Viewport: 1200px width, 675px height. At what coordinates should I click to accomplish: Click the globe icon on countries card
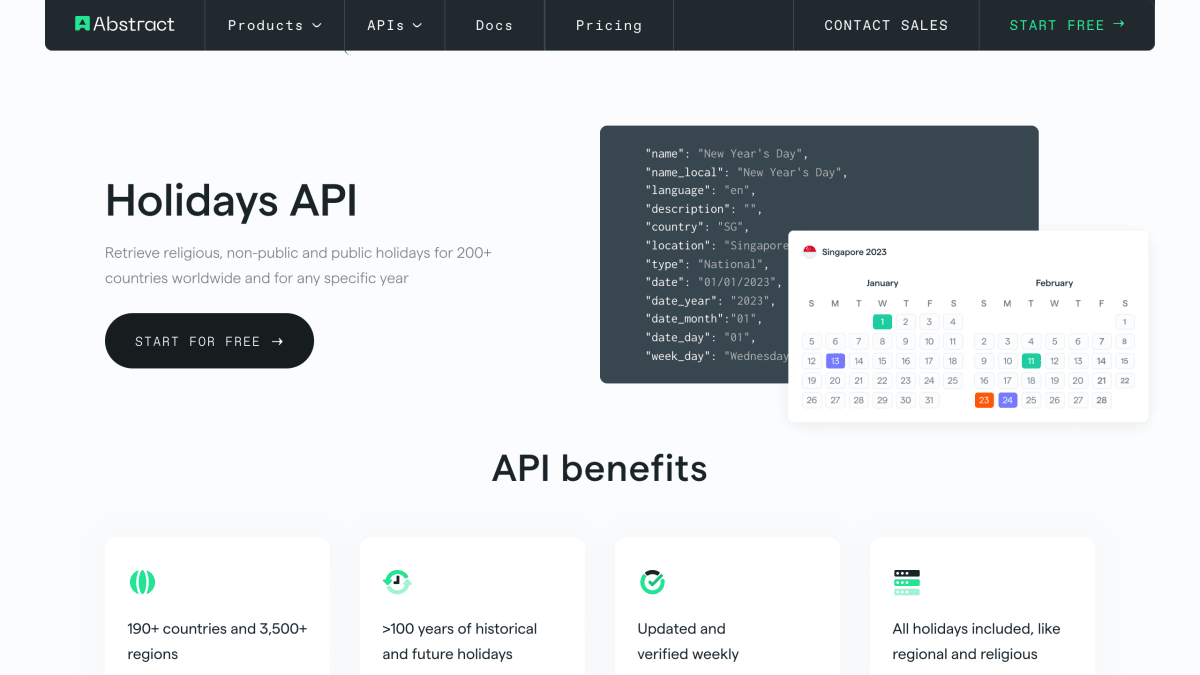pyautogui.click(x=142, y=582)
